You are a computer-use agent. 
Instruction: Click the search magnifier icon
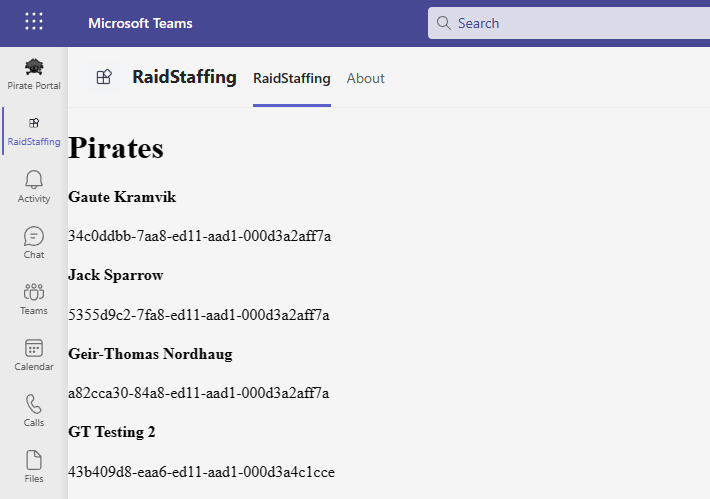click(444, 23)
